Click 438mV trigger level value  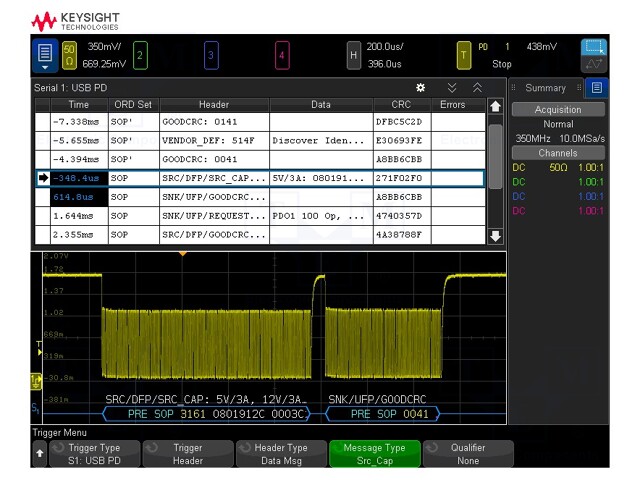pos(541,47)
